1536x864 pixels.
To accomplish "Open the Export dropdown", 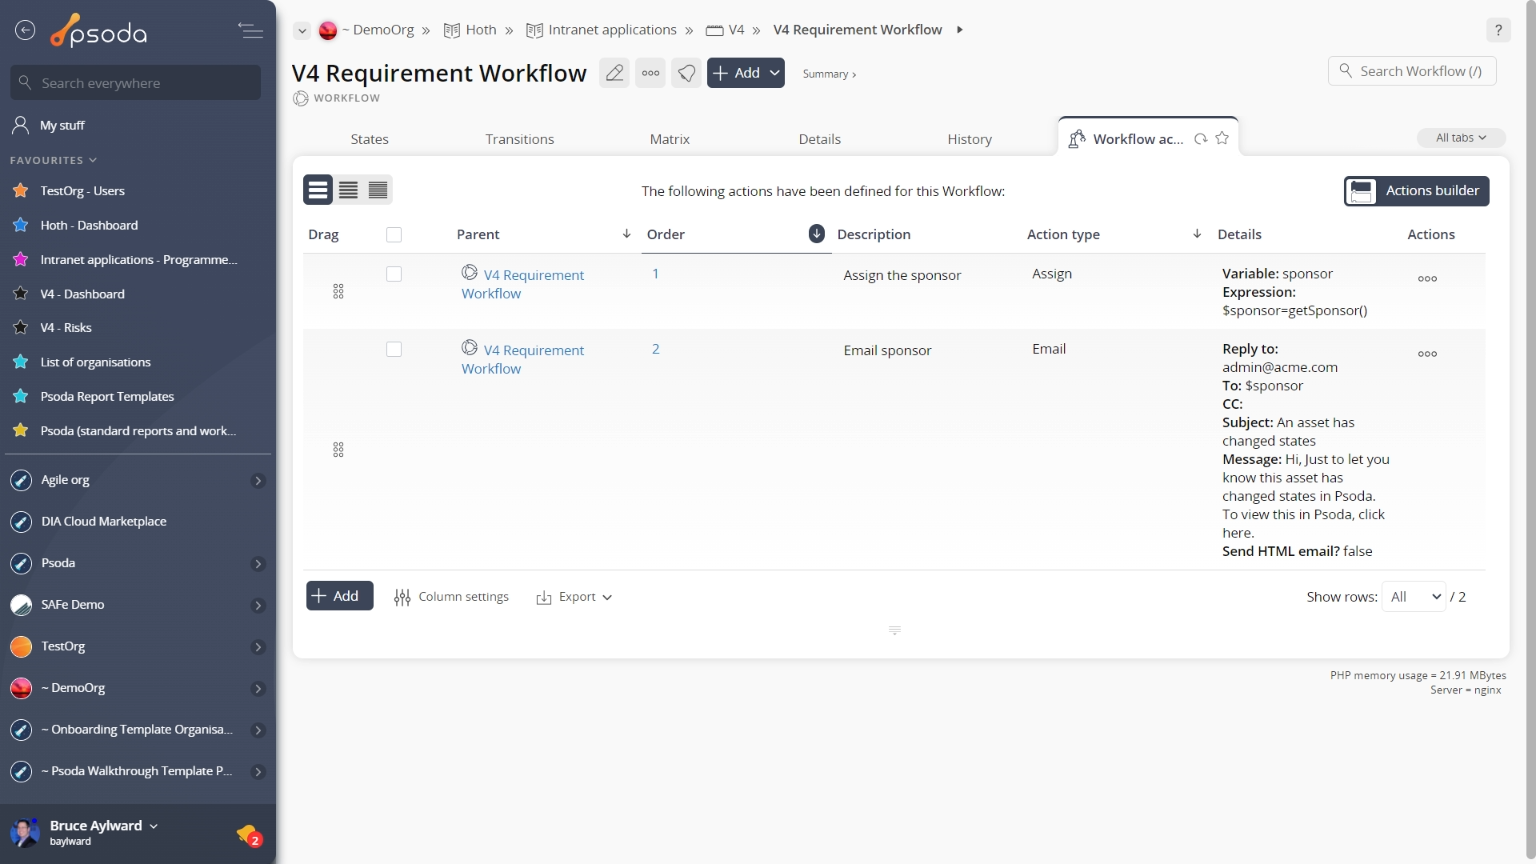I will click(x=574, y=597).
